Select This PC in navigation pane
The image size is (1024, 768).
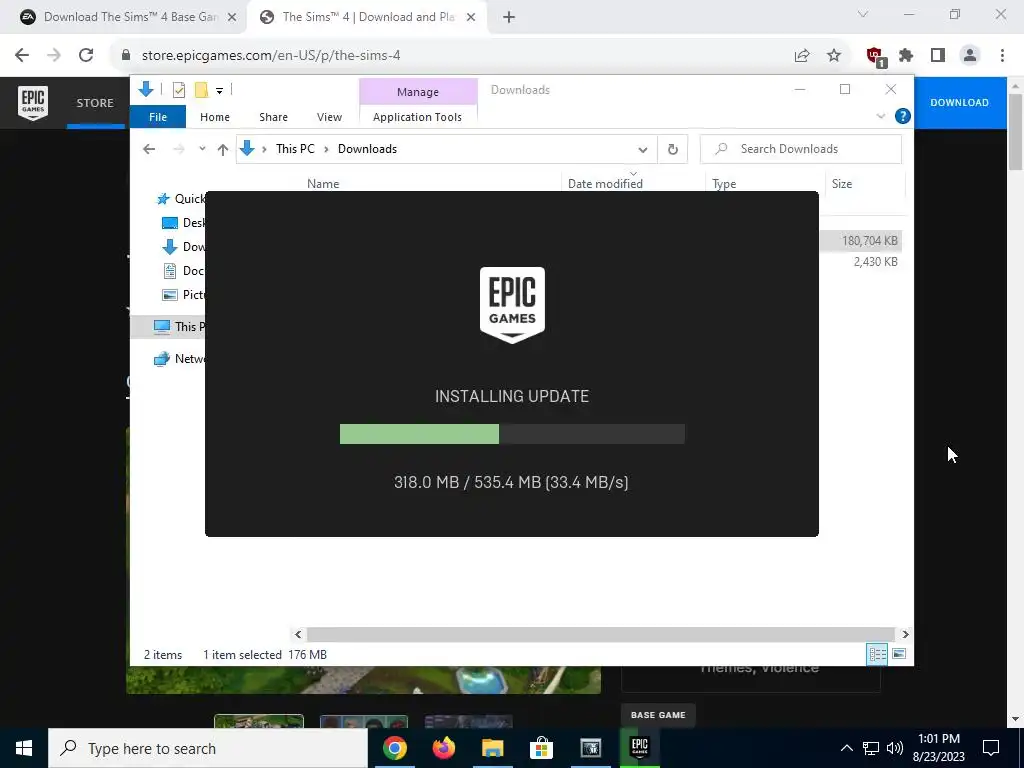point(180,327)
